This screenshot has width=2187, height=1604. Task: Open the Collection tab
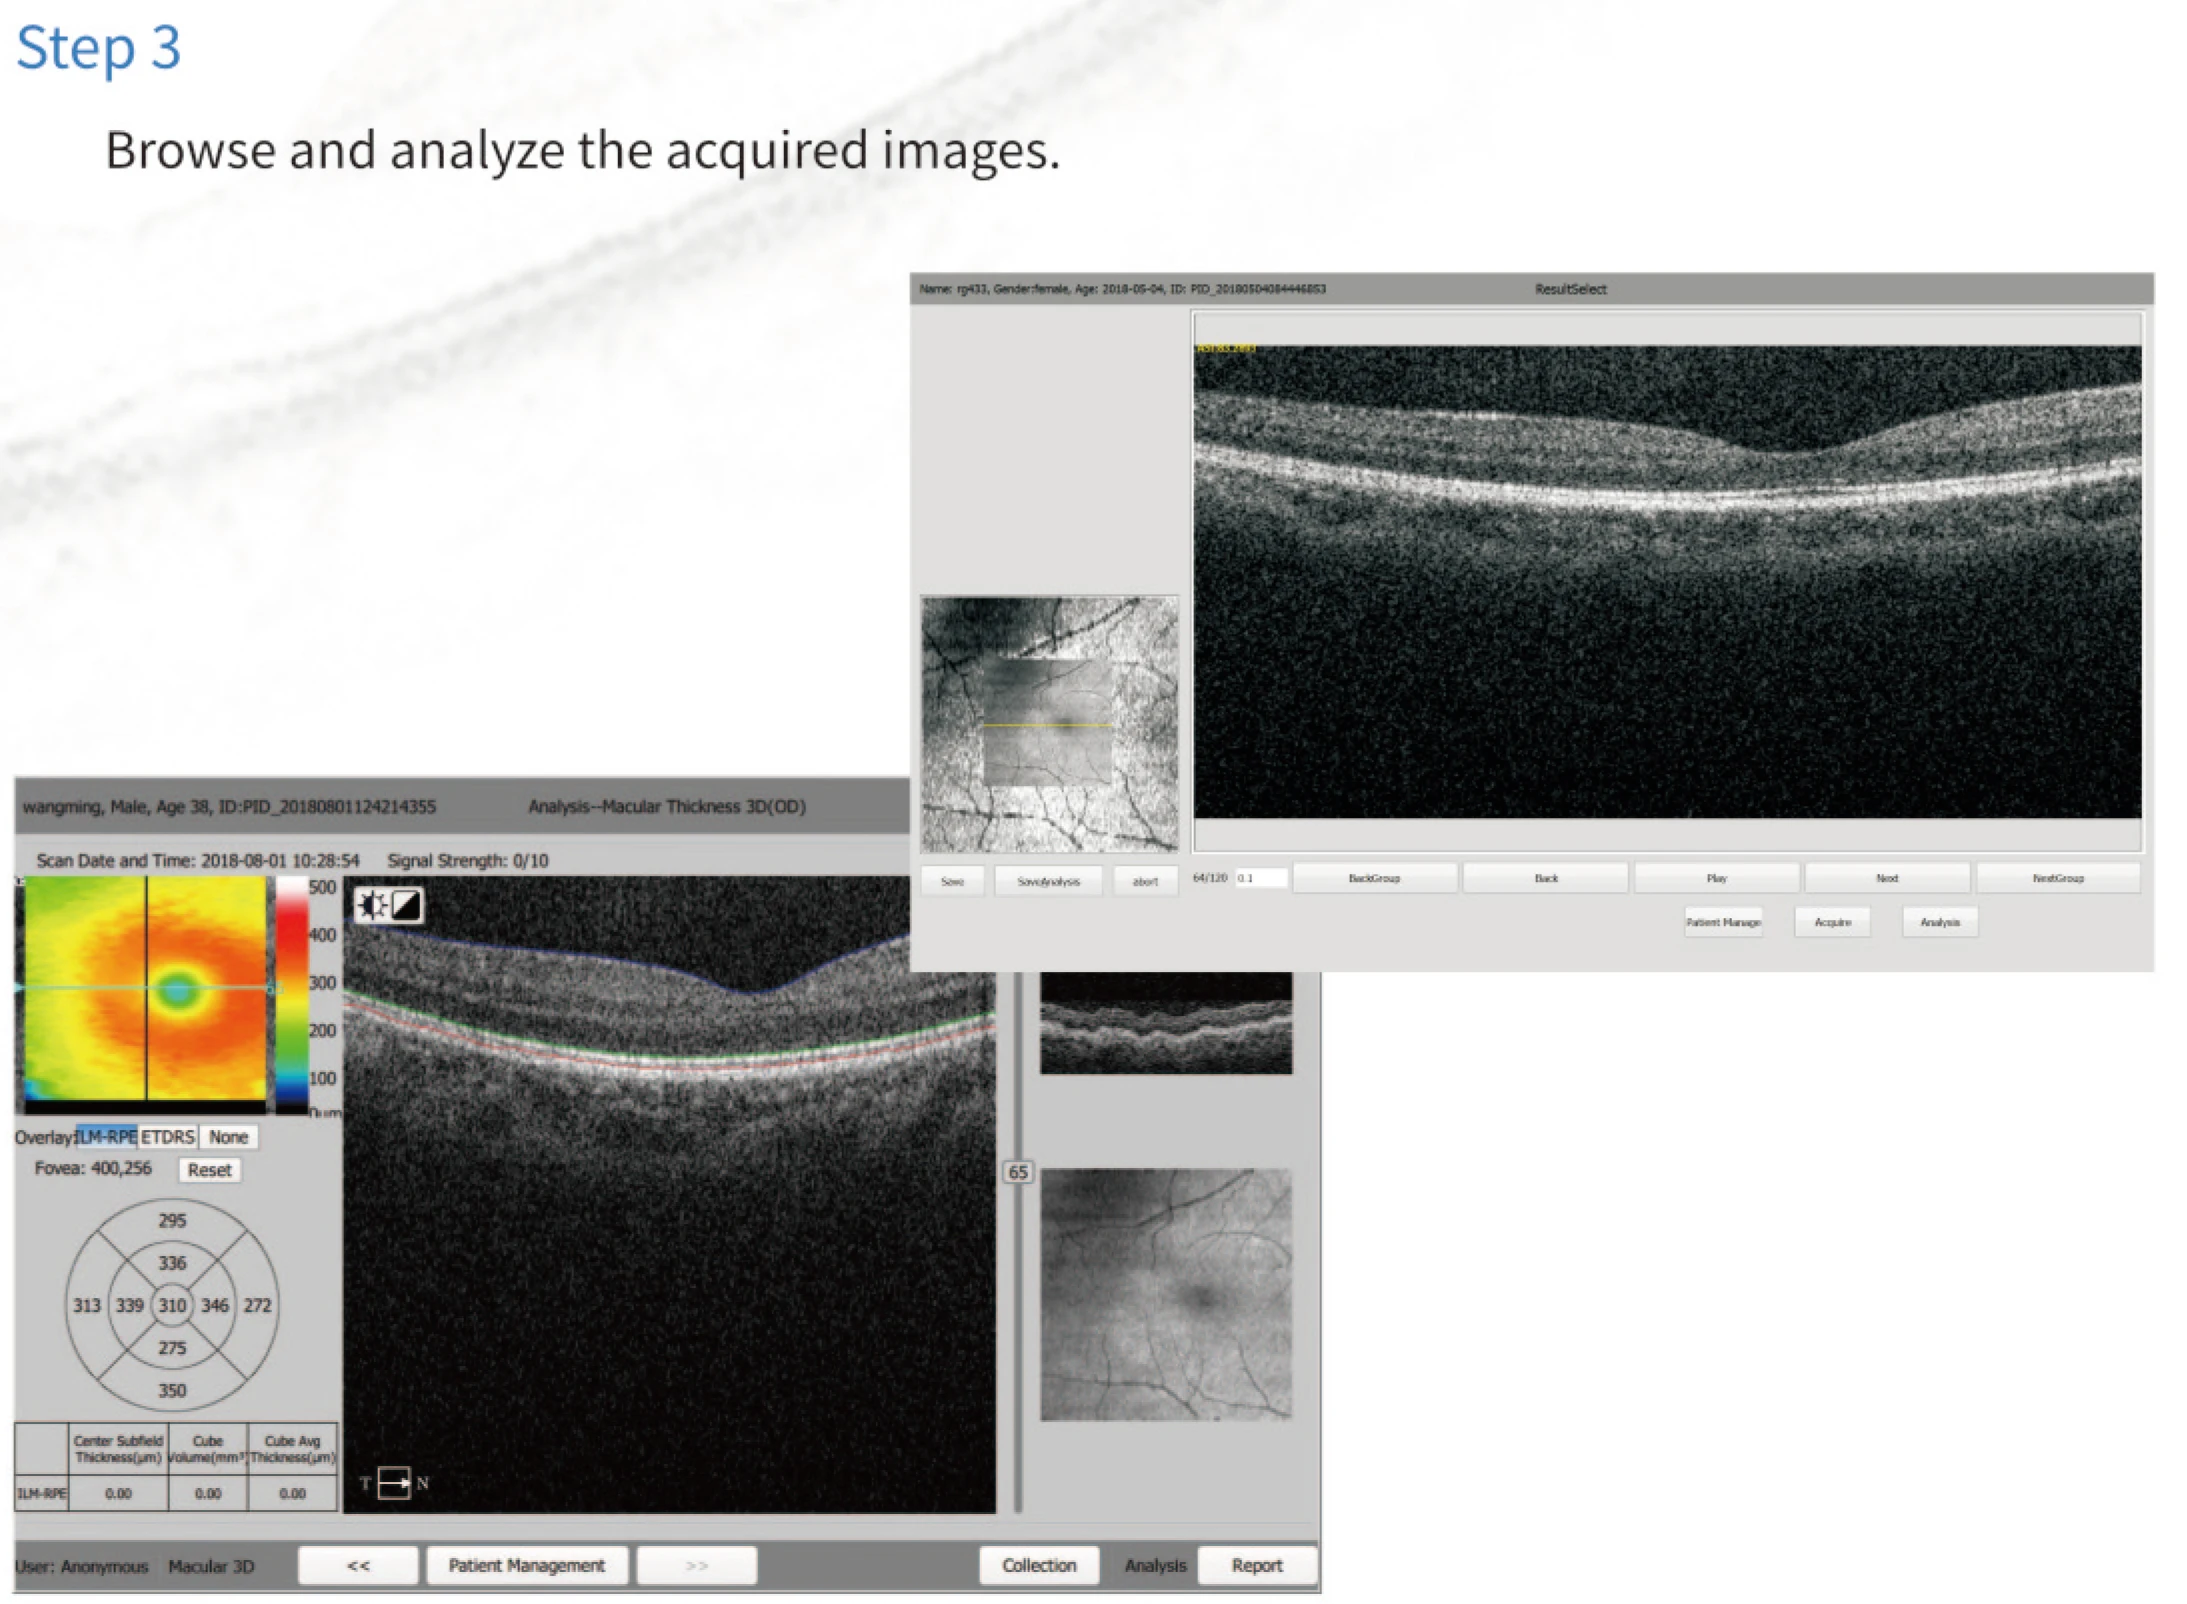1039,1565
